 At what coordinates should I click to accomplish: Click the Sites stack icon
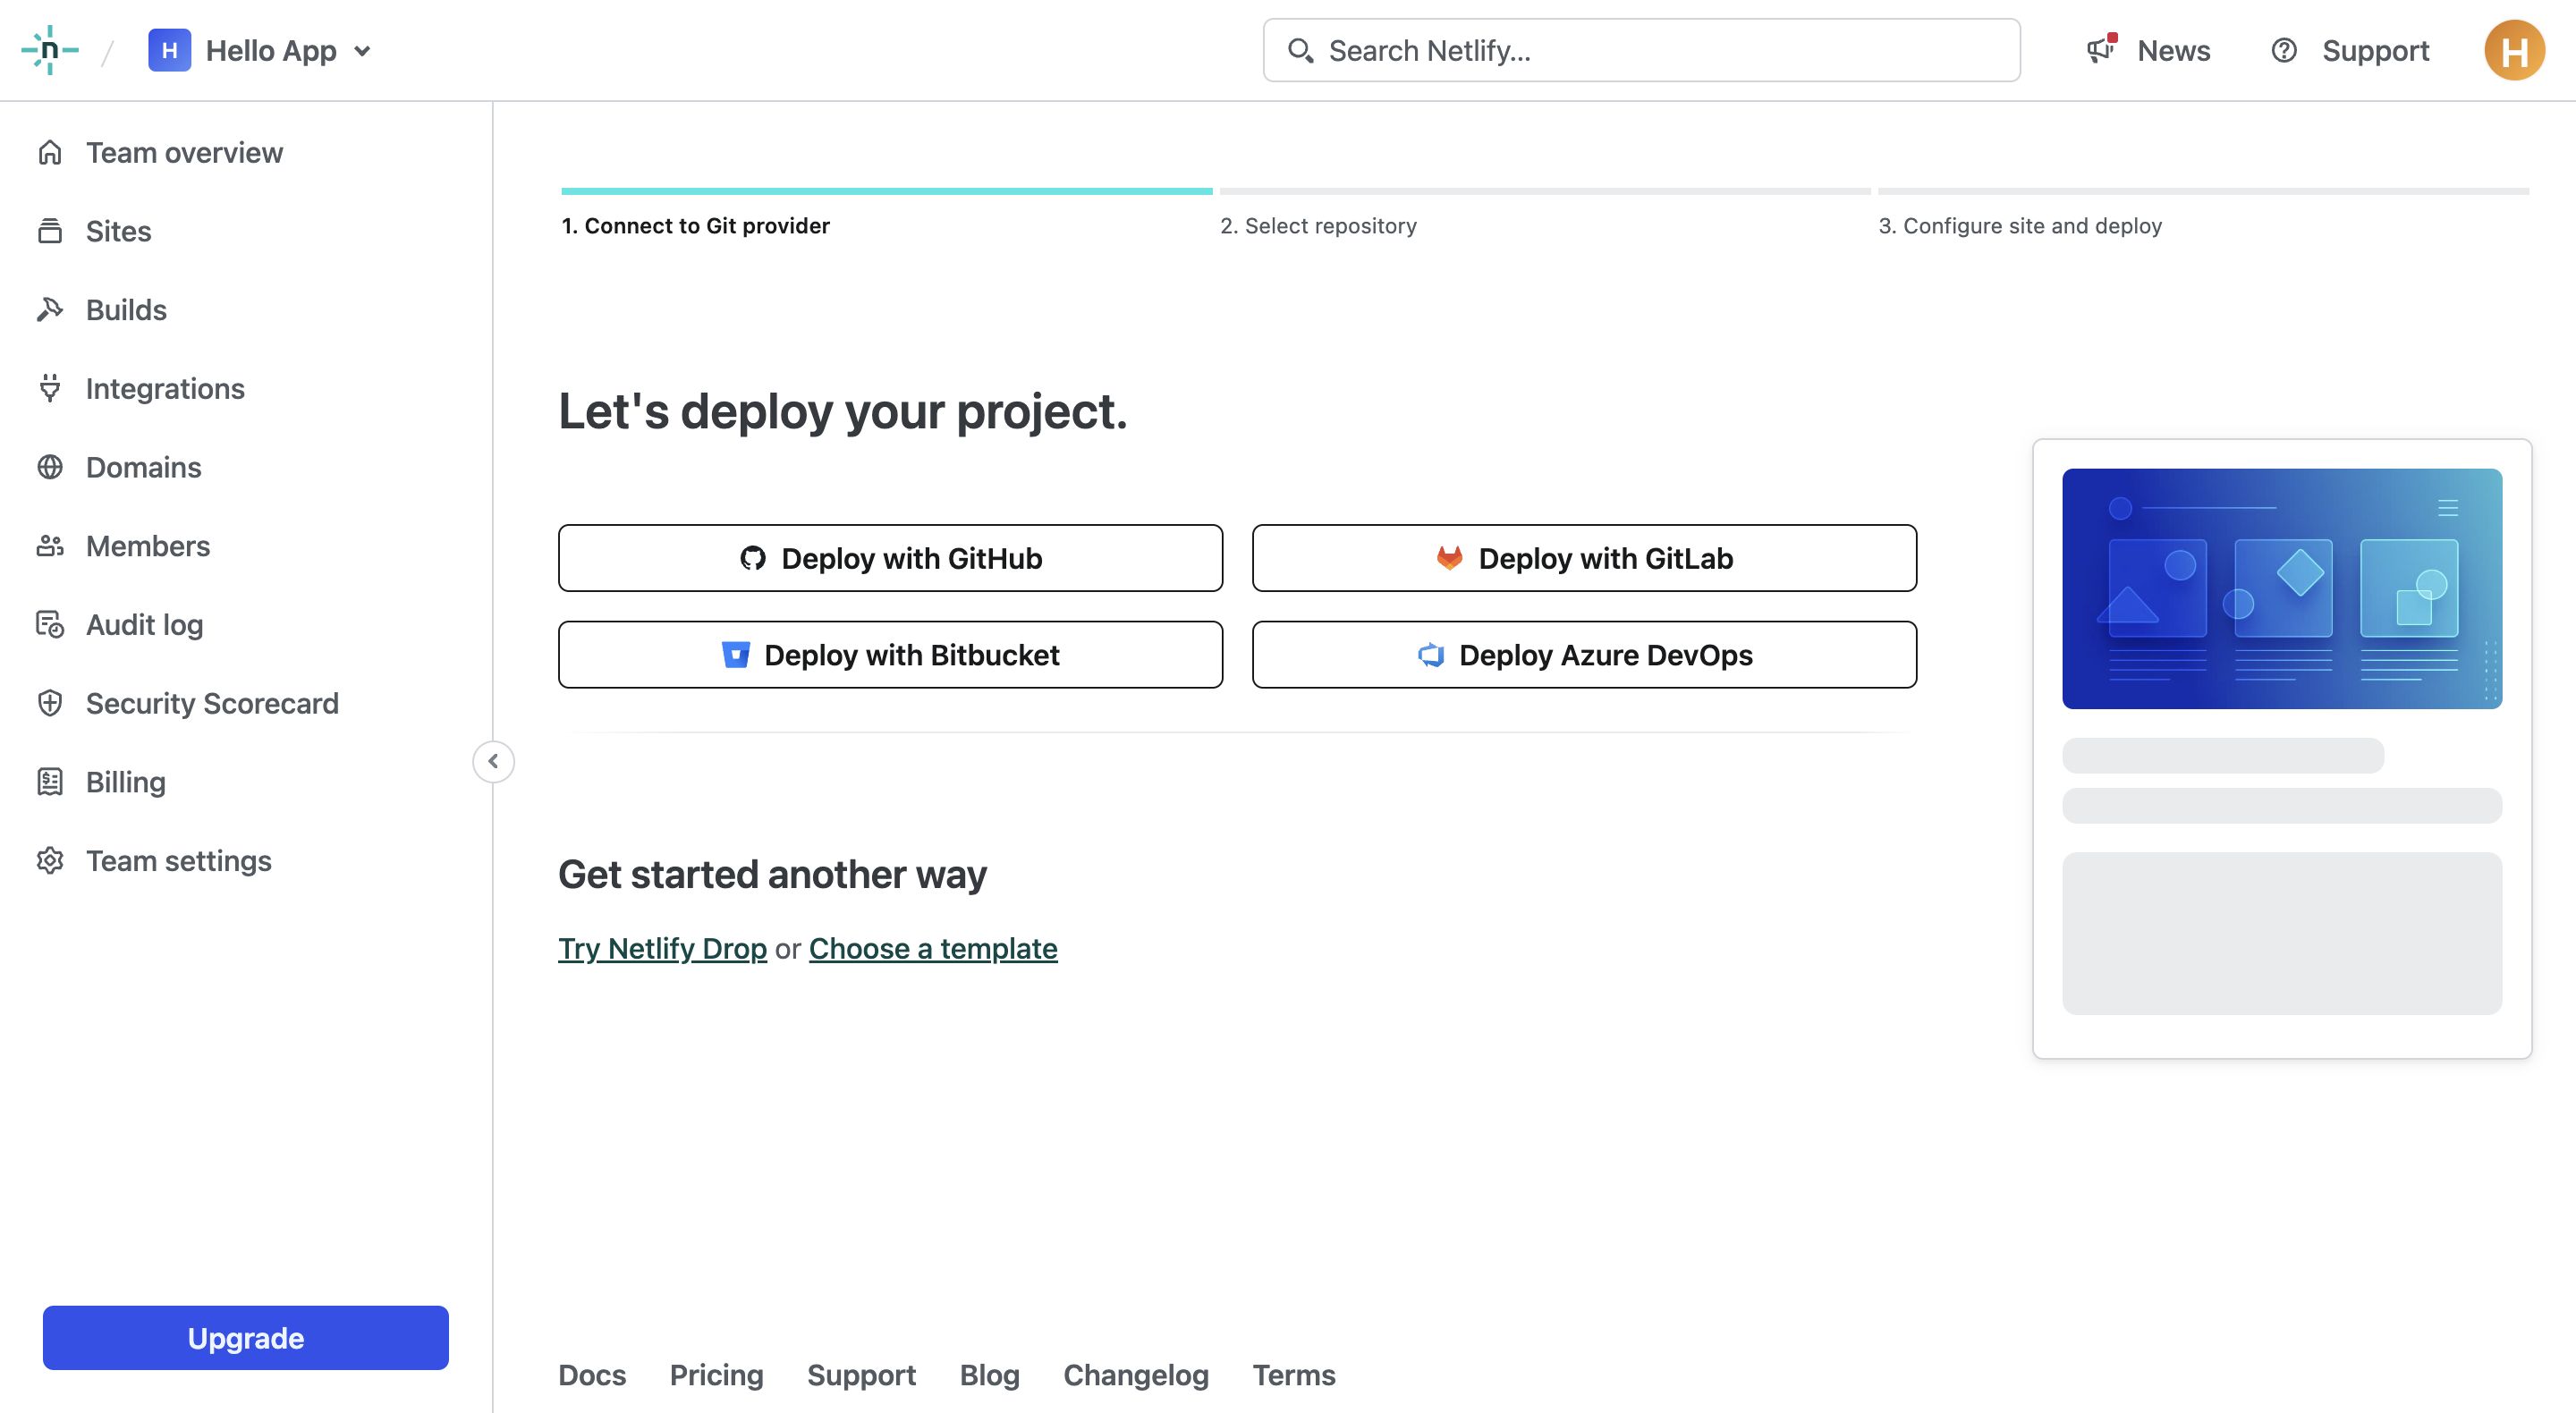50,231
